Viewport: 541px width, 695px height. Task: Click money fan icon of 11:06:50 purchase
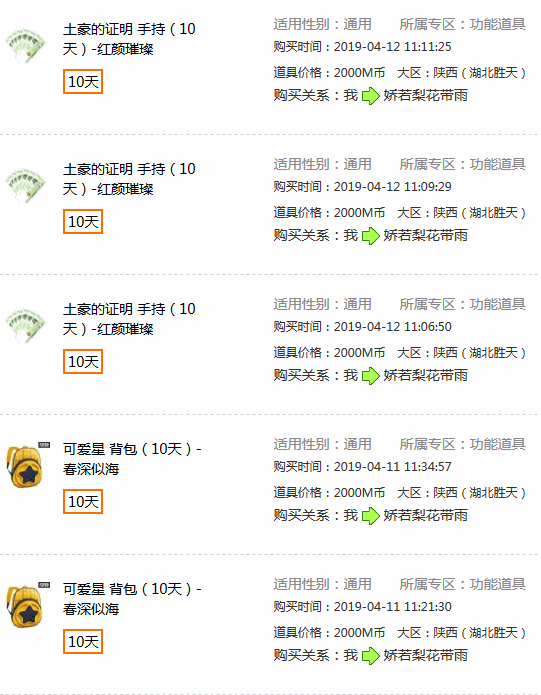point(25,325)
